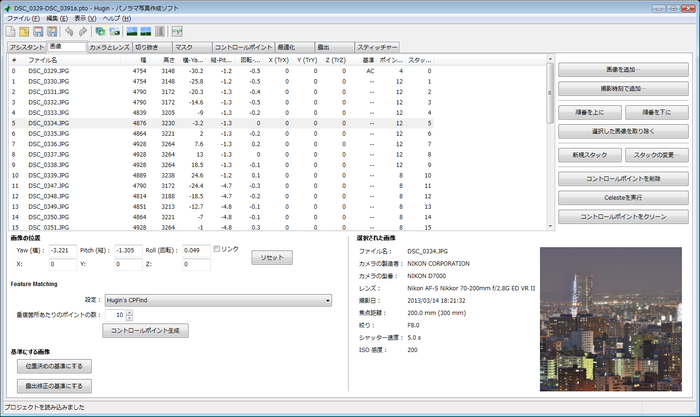Open the ヘルプ (H) menu
Screen dimensions: 700x417
click(117, 18)
